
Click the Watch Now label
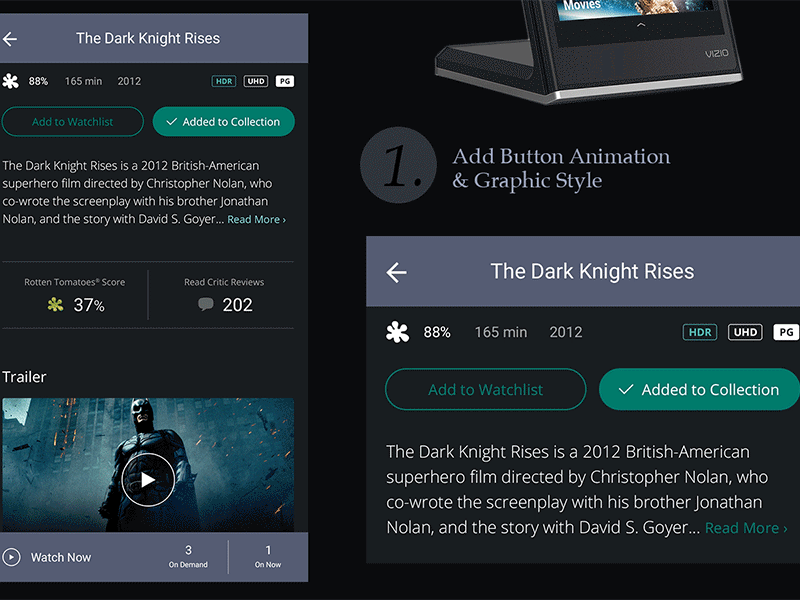point(61,557)
